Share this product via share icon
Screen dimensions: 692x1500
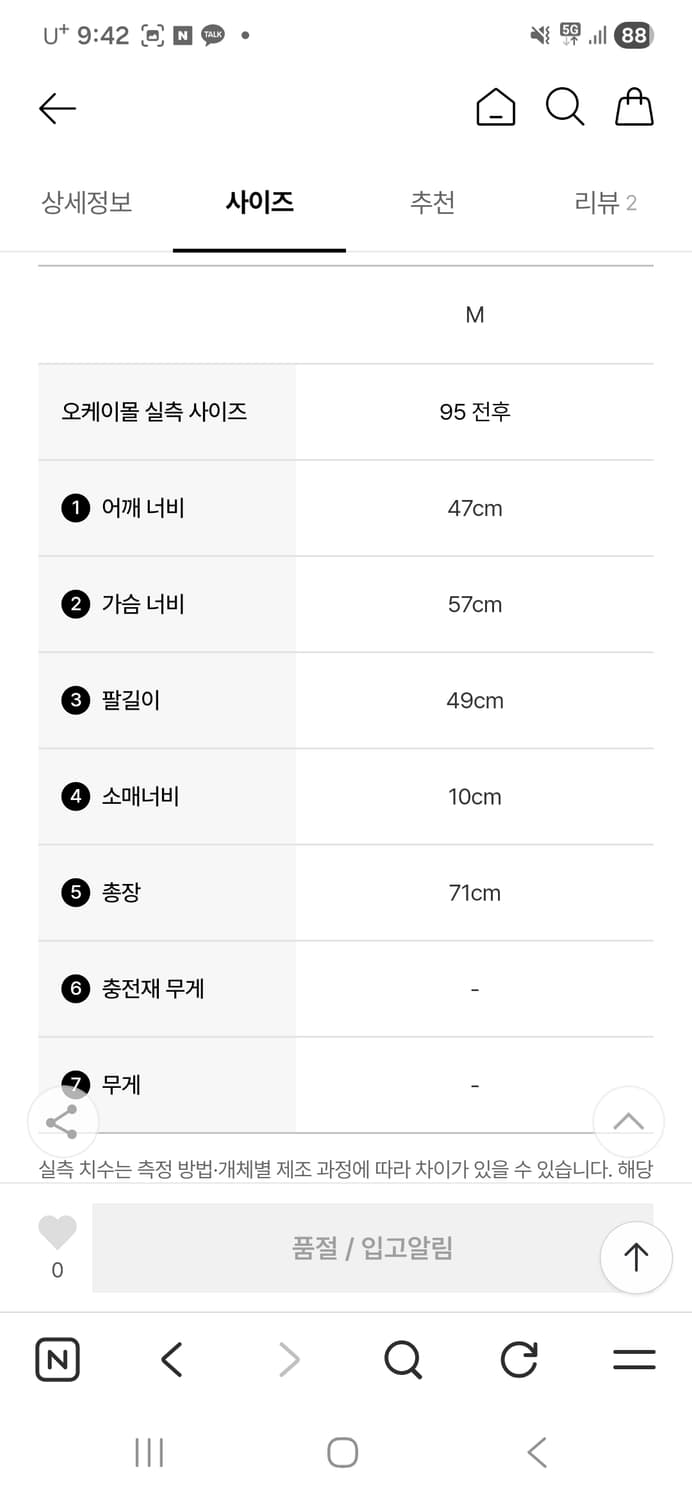tap(62, 1122)
